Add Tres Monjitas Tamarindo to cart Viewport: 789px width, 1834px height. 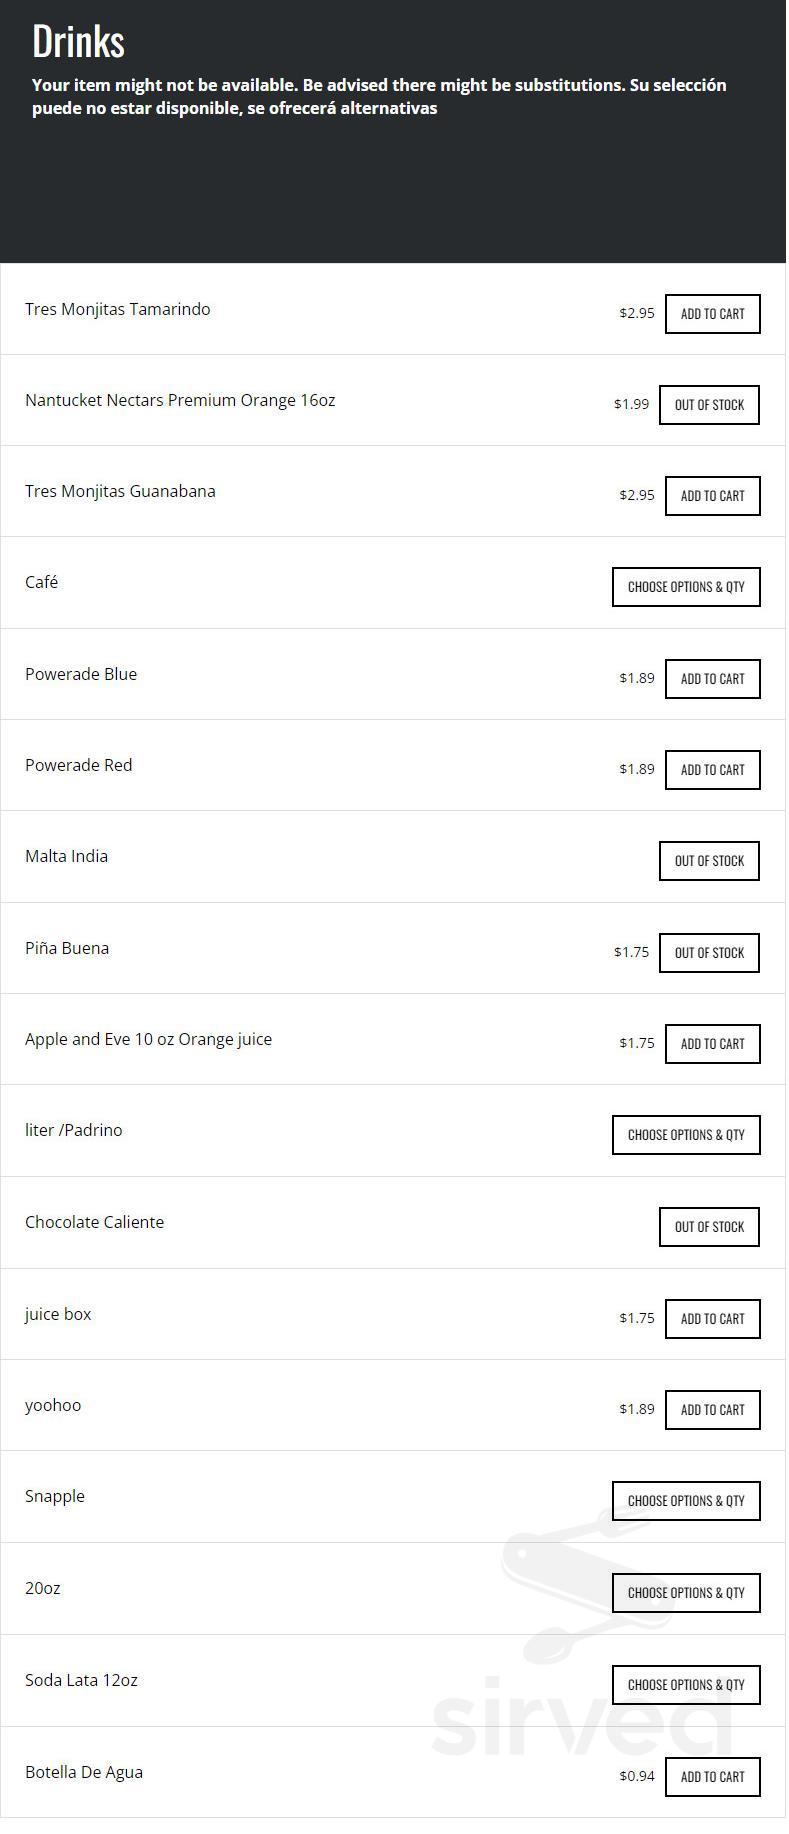[x=712, y=314]
